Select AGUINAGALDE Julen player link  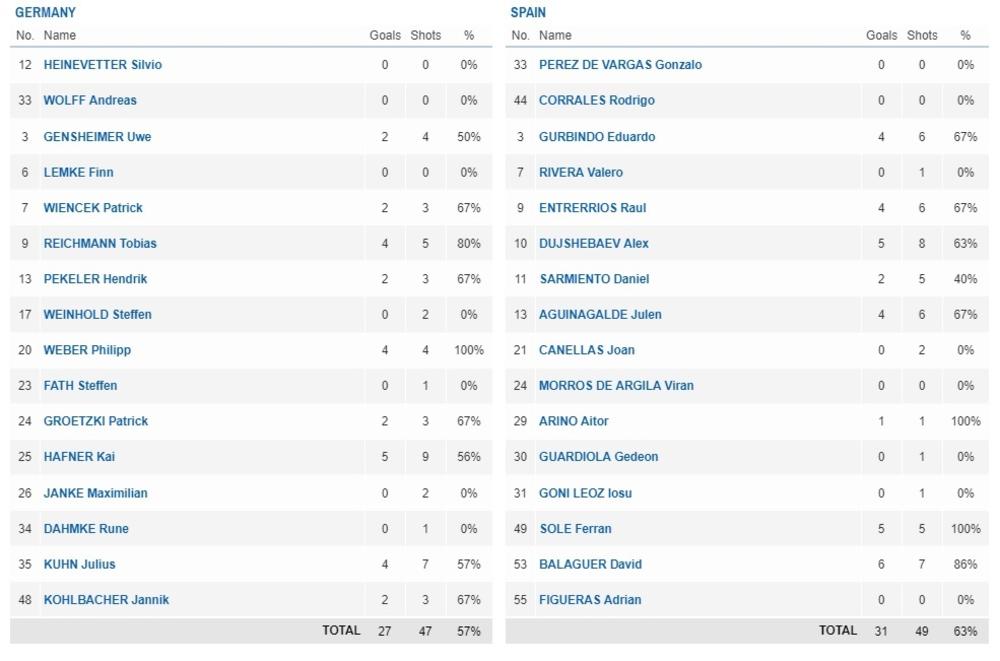pyautogui.click(x=600, y=314)
